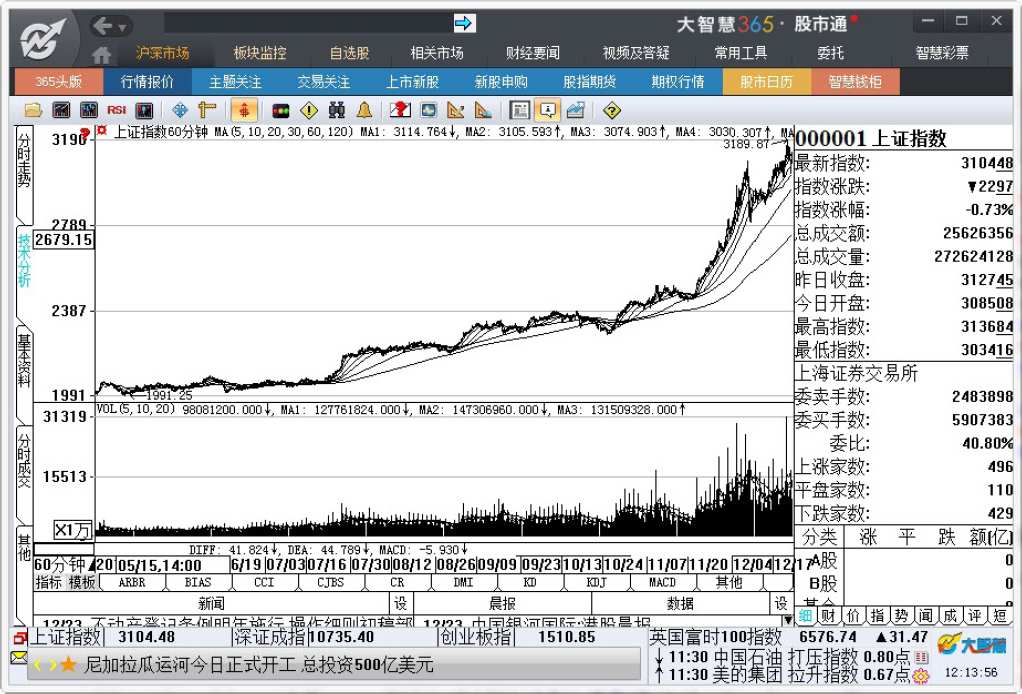The image size is (1022, 694).
Task: Switch to the 股市日历 tab
Action: 766,82
